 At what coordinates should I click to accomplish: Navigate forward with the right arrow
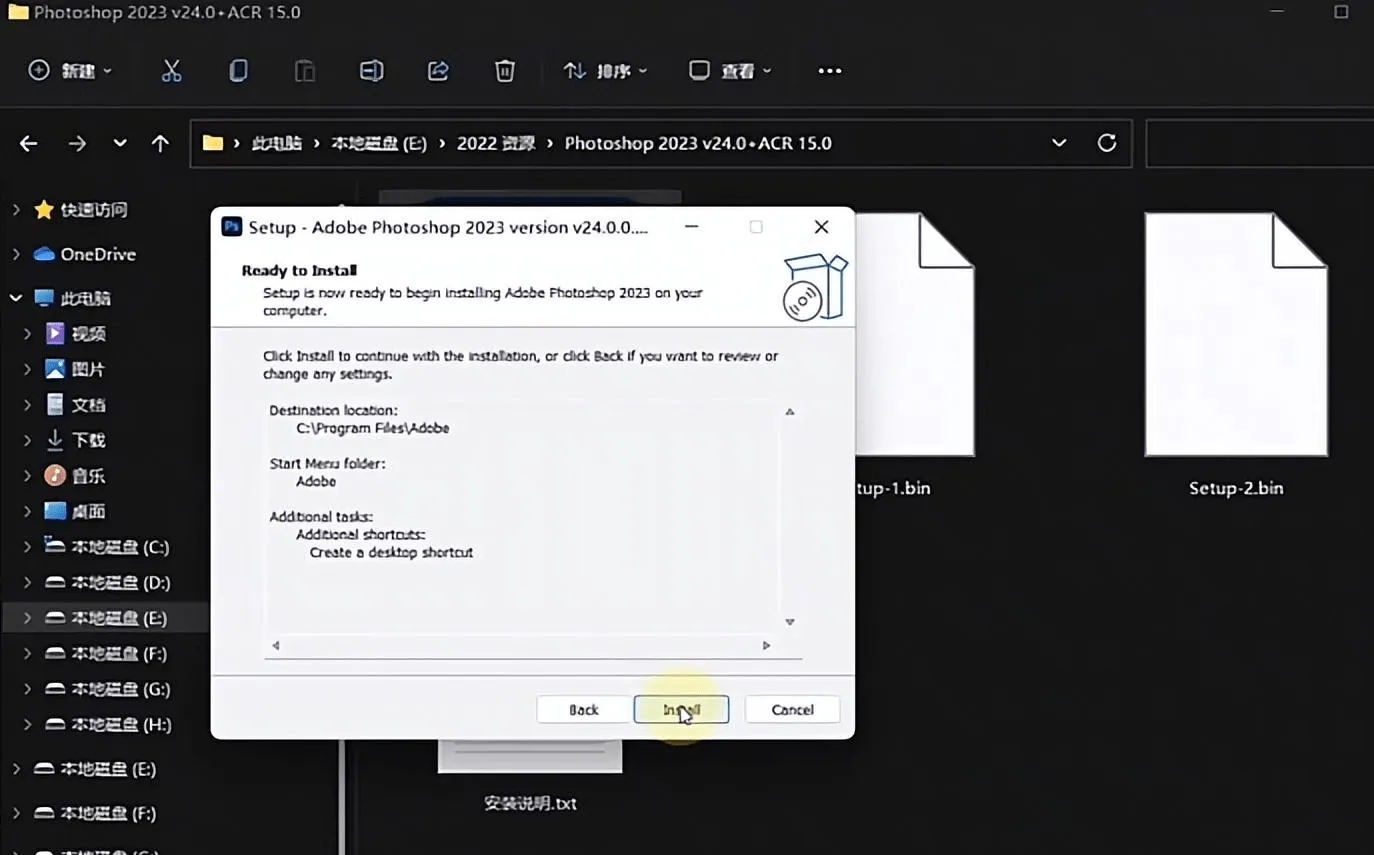pos(77,143)
